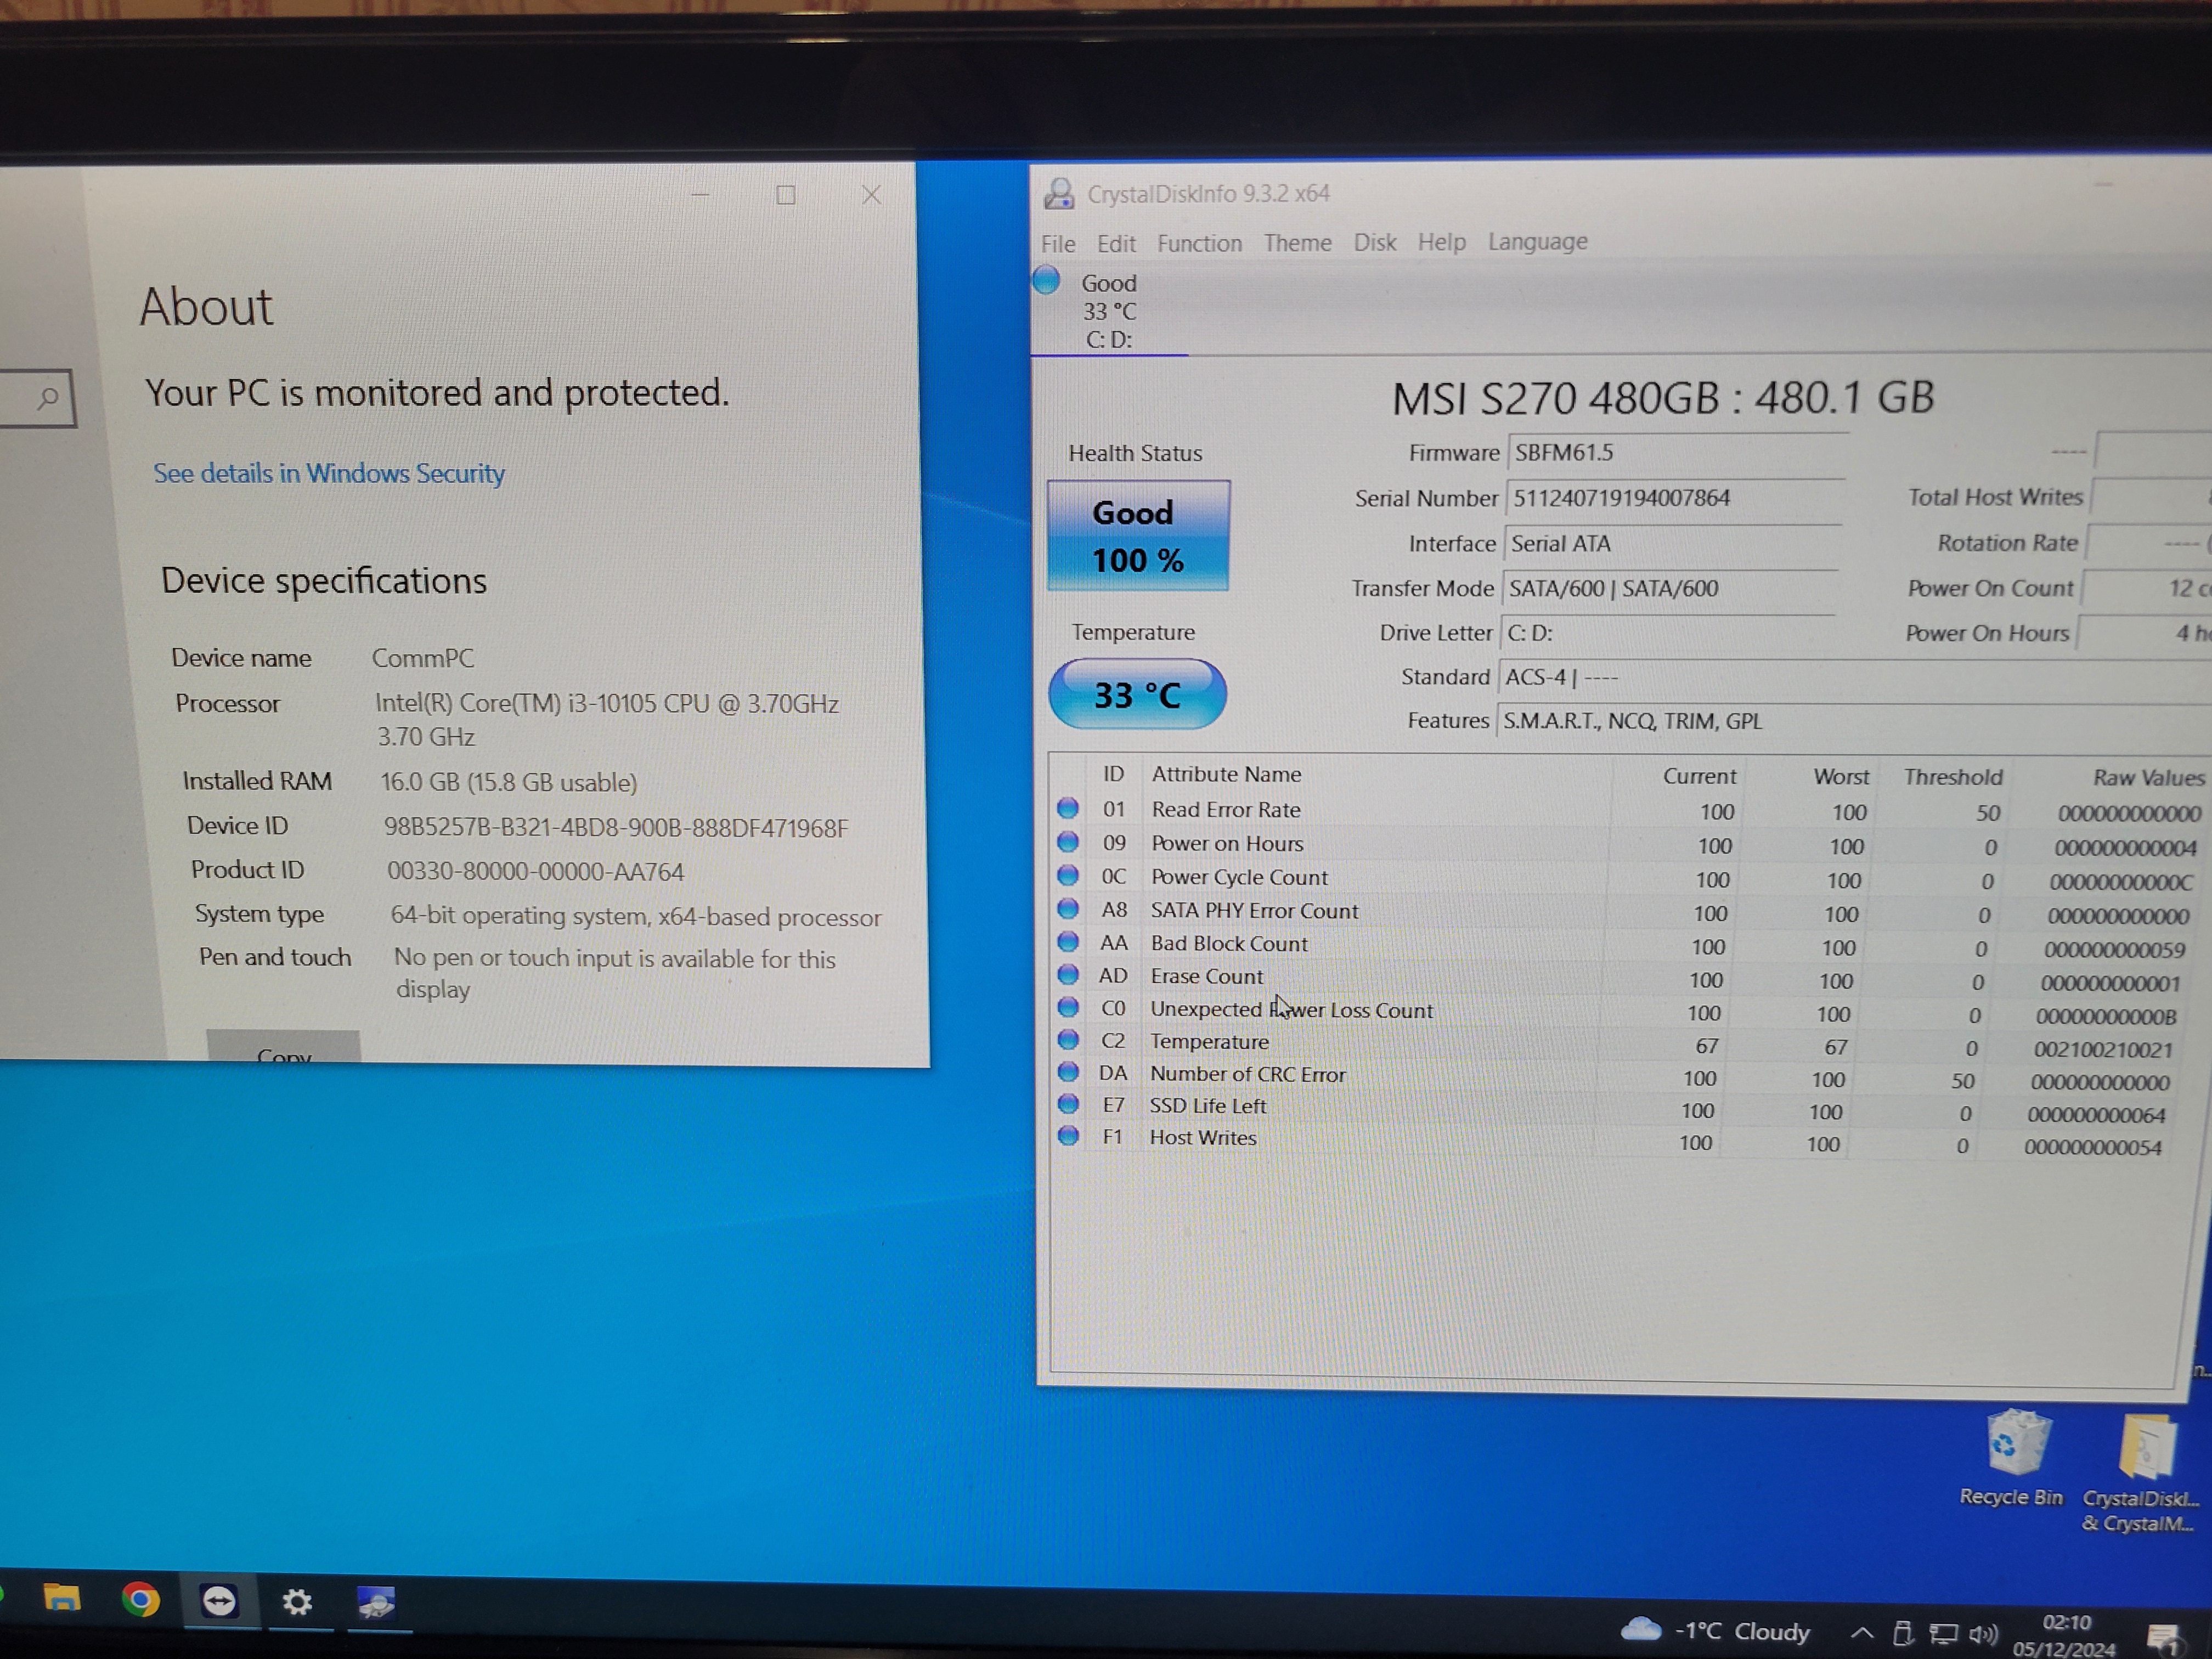Screen dimensions: 2212x1659
Task: Open the Help menu
Action: pyautogui.click(x=1441, y=242)
